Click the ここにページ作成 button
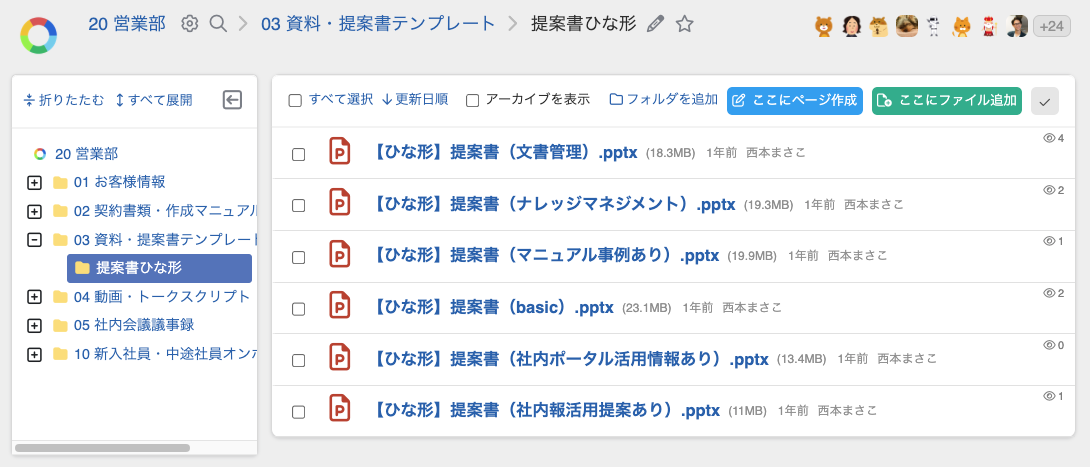The width and height of the screenshot is (1090, 467). click(x=794, y=100)
